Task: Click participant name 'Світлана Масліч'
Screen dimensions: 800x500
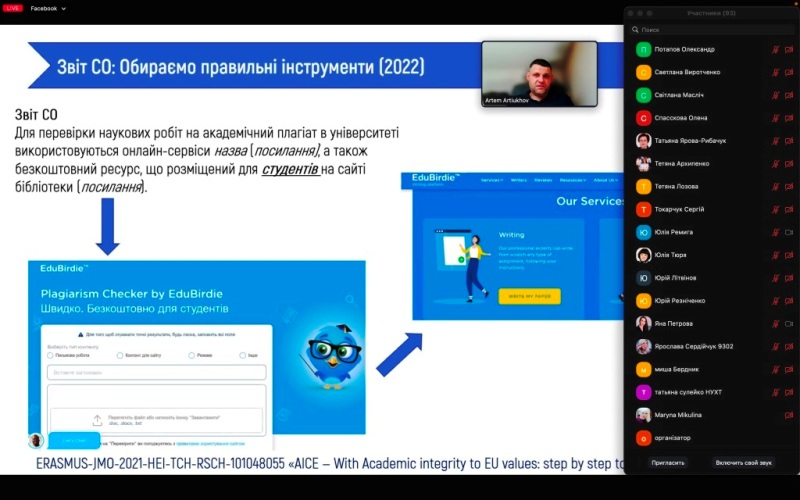Action: click(x=679, y=95)
